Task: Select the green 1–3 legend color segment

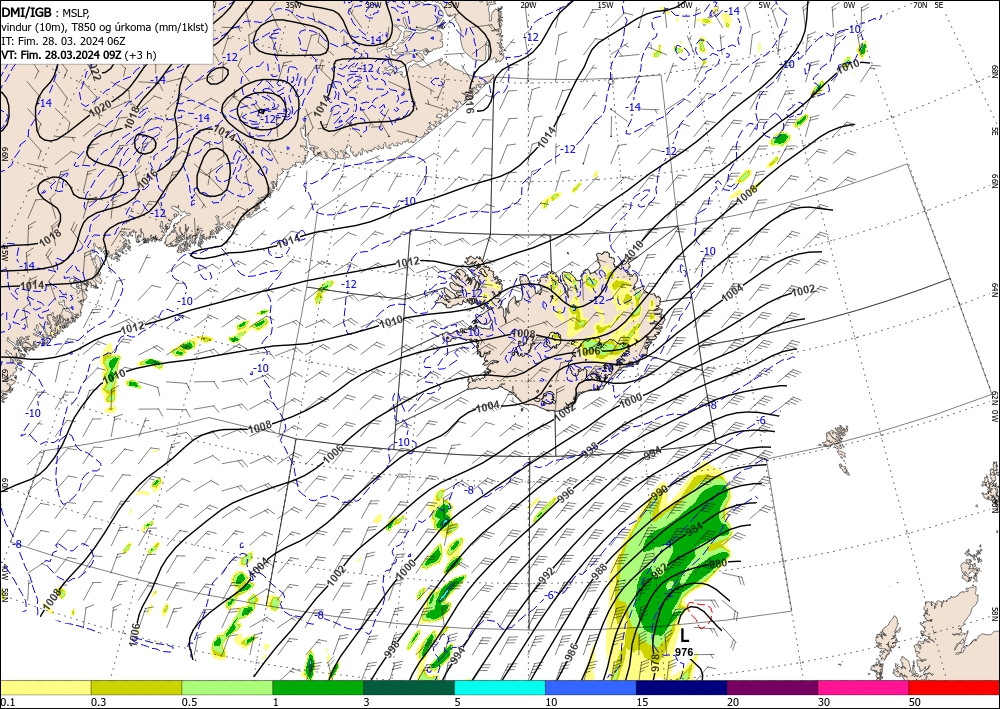Action: point(318,687)
